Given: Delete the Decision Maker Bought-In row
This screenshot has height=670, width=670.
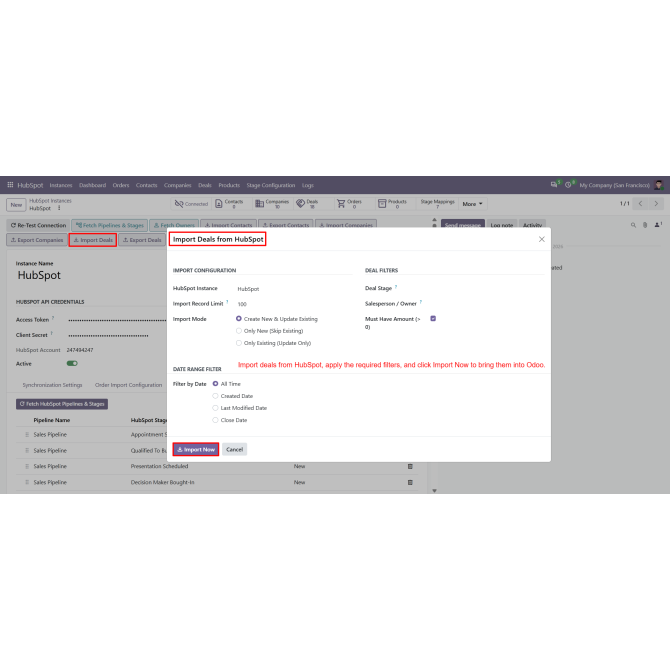Looking at the screenshot, I should (x=410, y=482).
